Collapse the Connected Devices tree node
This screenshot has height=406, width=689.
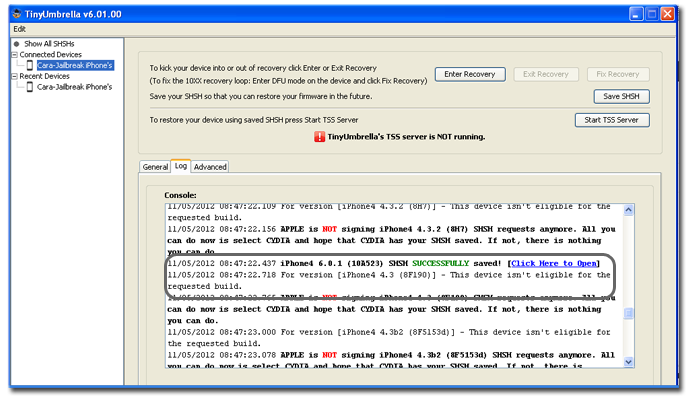[15, 54]
